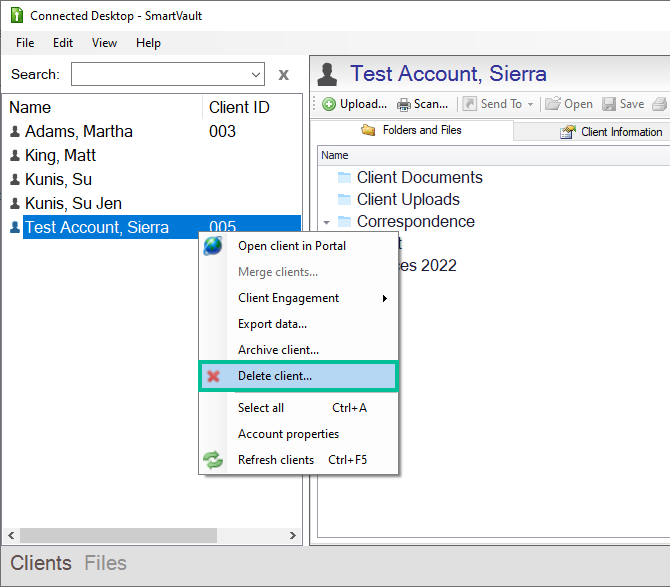
Task: Open the Help menu
Action: [x=148, y=43]
